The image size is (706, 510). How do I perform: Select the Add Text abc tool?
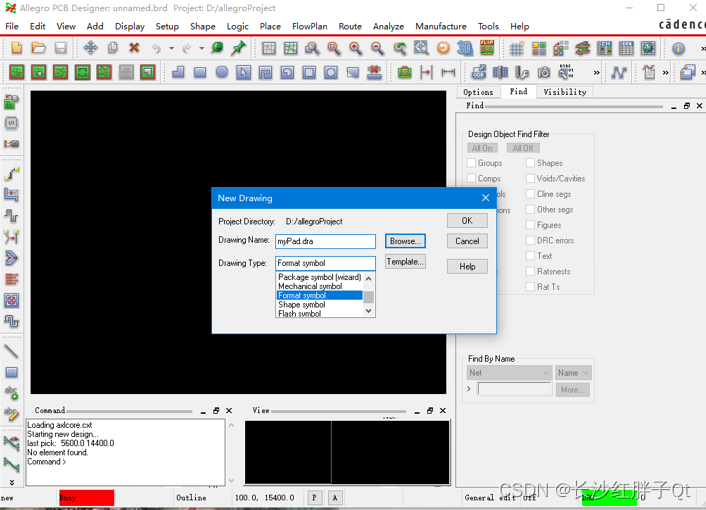click(11, 393)
